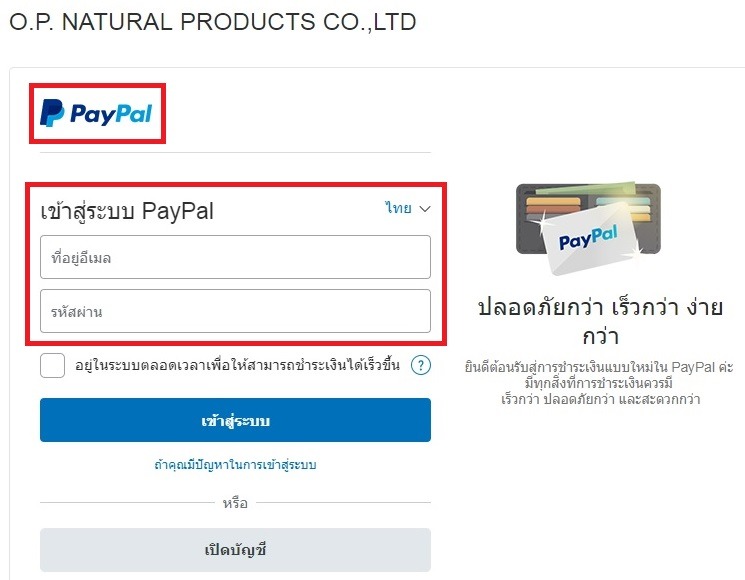Click the หรือ divider text
The width and height of the screenshot is (745, 580).
235,503
